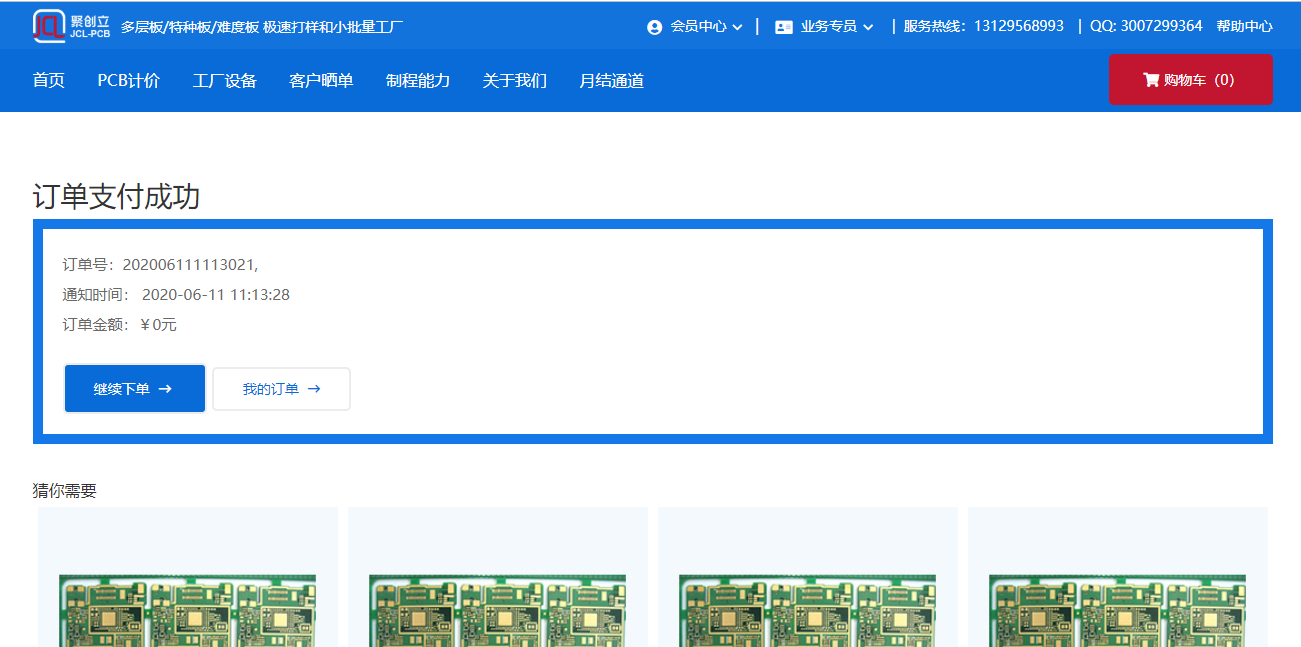Expand the 会员中心 dropdown chevron
Image resolution: width=1301 pixels, height=647 pixels.
click(x=738, y=27)
